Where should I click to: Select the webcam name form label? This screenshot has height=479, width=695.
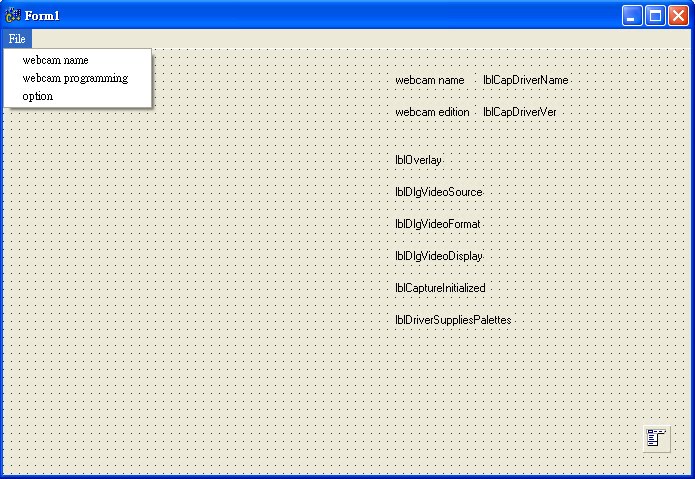pos(429,80)
